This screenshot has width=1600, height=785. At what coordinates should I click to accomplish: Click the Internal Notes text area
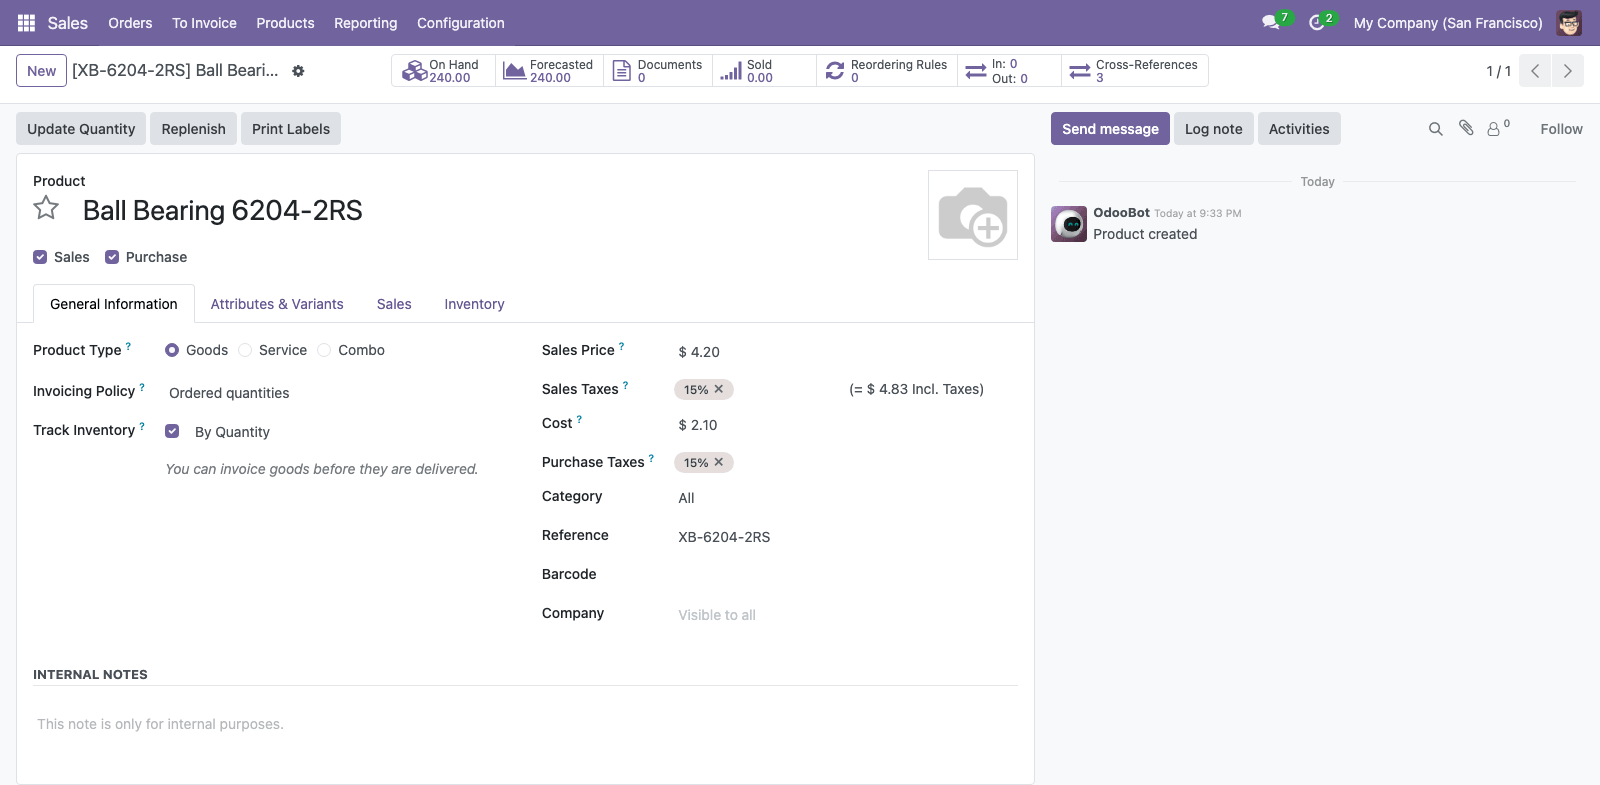tap(525, 724)
